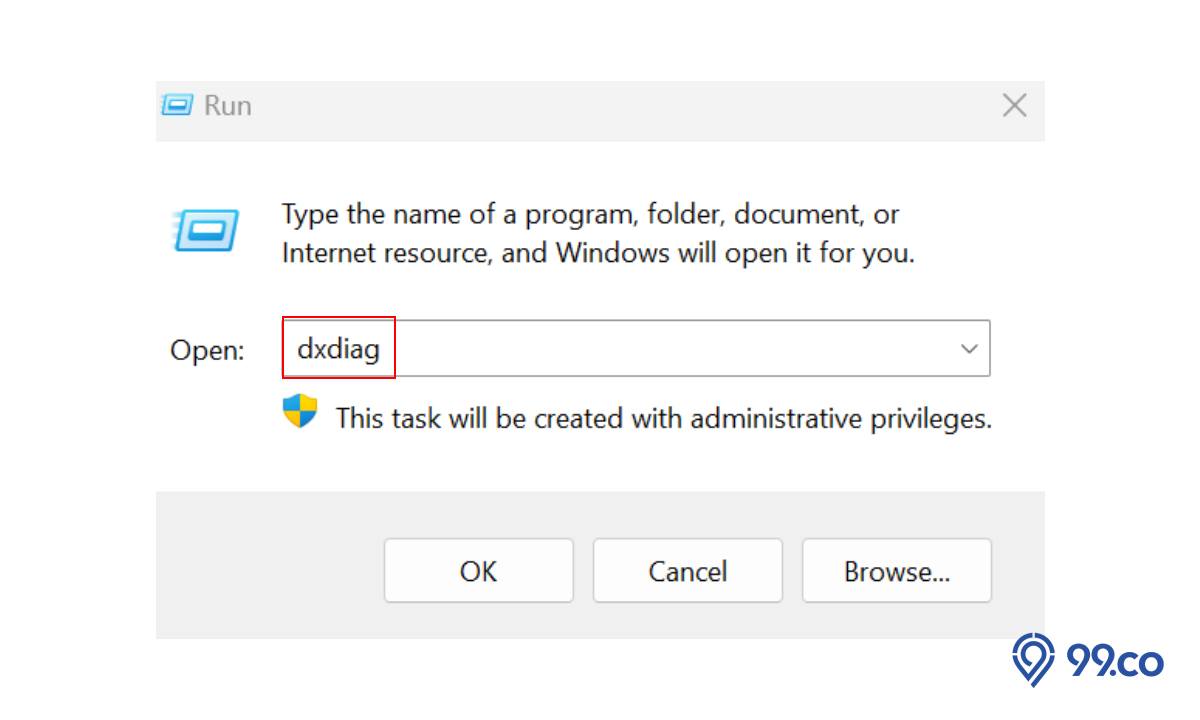This screenshot has height=720, width=1200.
Task: Click the "Run" title text
Action: (x=228, y=105)
